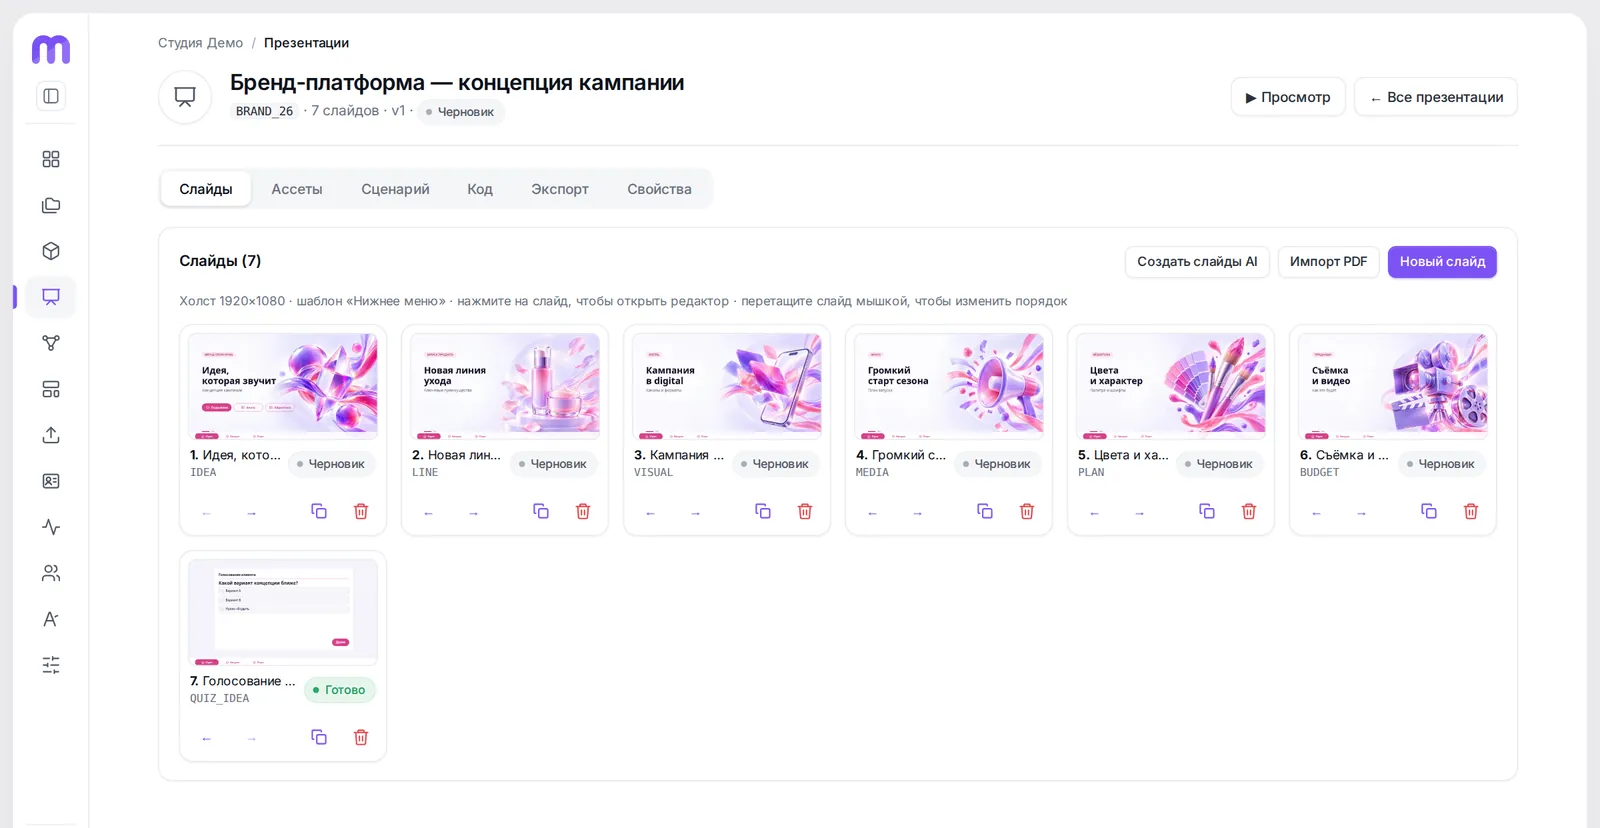Open the folders icon in sidebar
The width and height of the screenshot is (1600, 828).
click(x=51, y=205)
